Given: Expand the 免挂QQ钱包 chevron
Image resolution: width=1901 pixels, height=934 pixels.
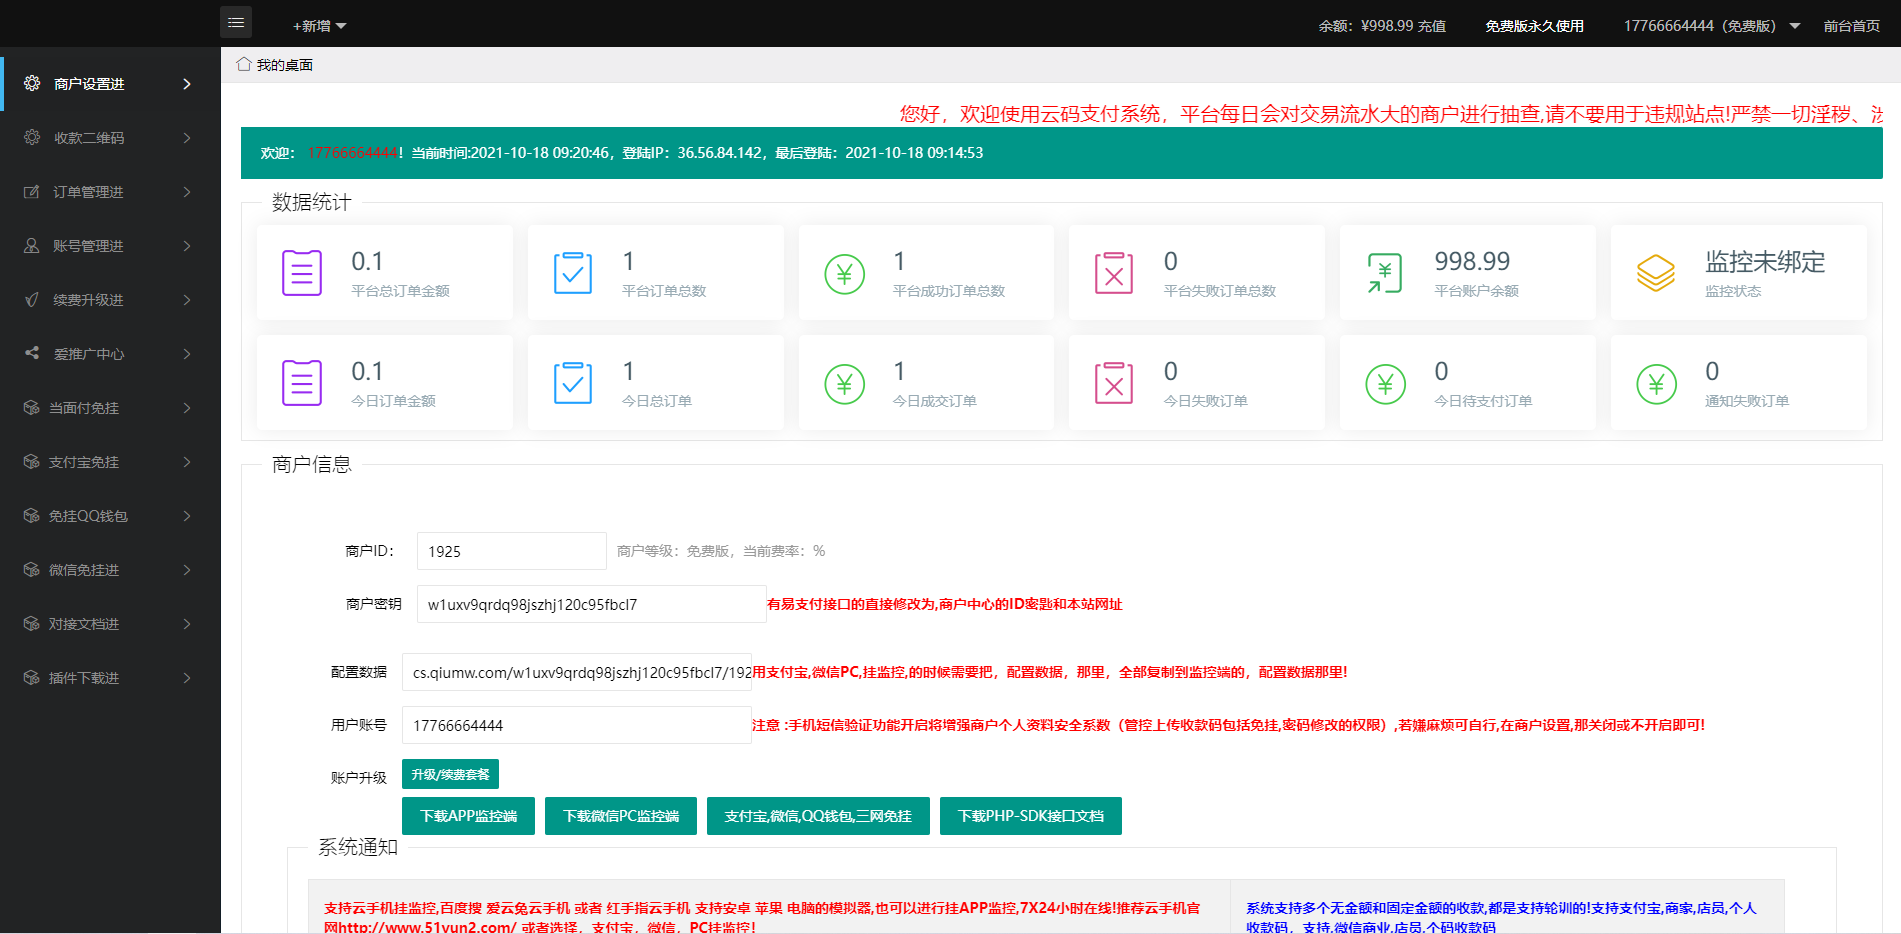Looking at the screenshot, I should [x=187, y=515].
